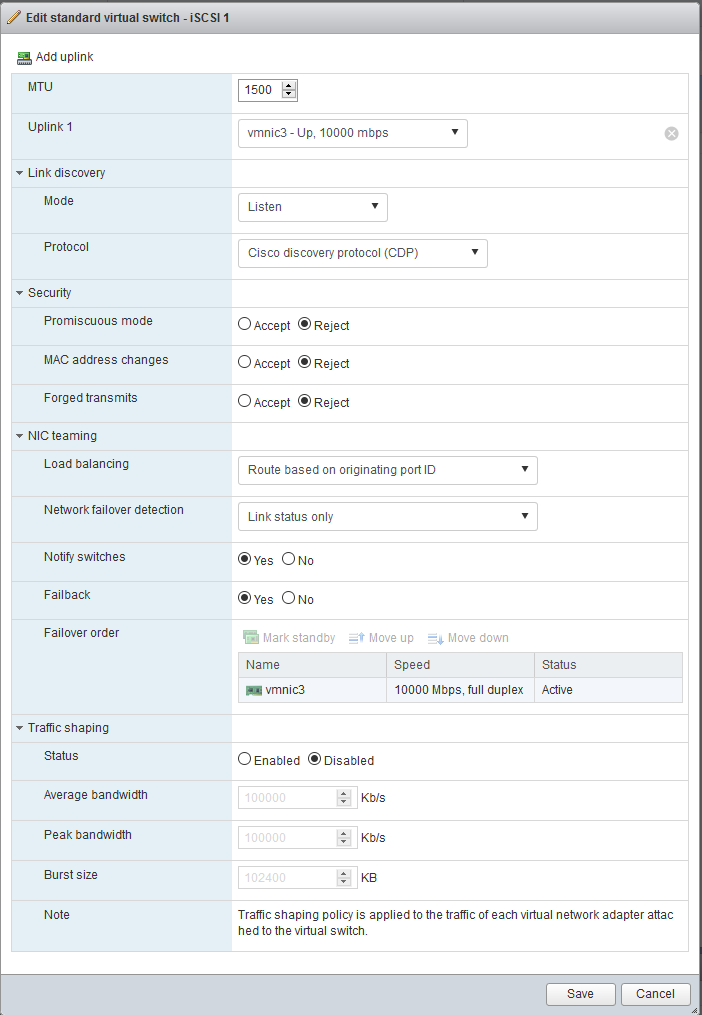702x1015 pixels.
Task: Open the Link discovery Protocol dropdown
Action: pyautogui.click(x=363, y=253)
